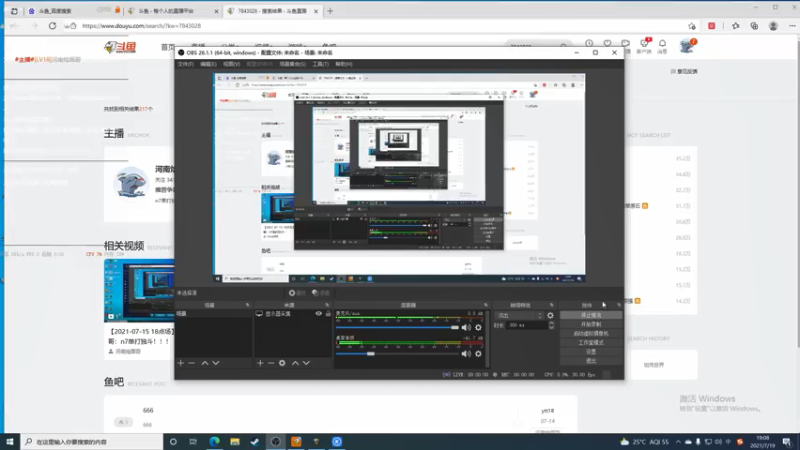Viewport: 800px width, 450px height.
Task: Open Windows Task View button
Action: [193, 442]
